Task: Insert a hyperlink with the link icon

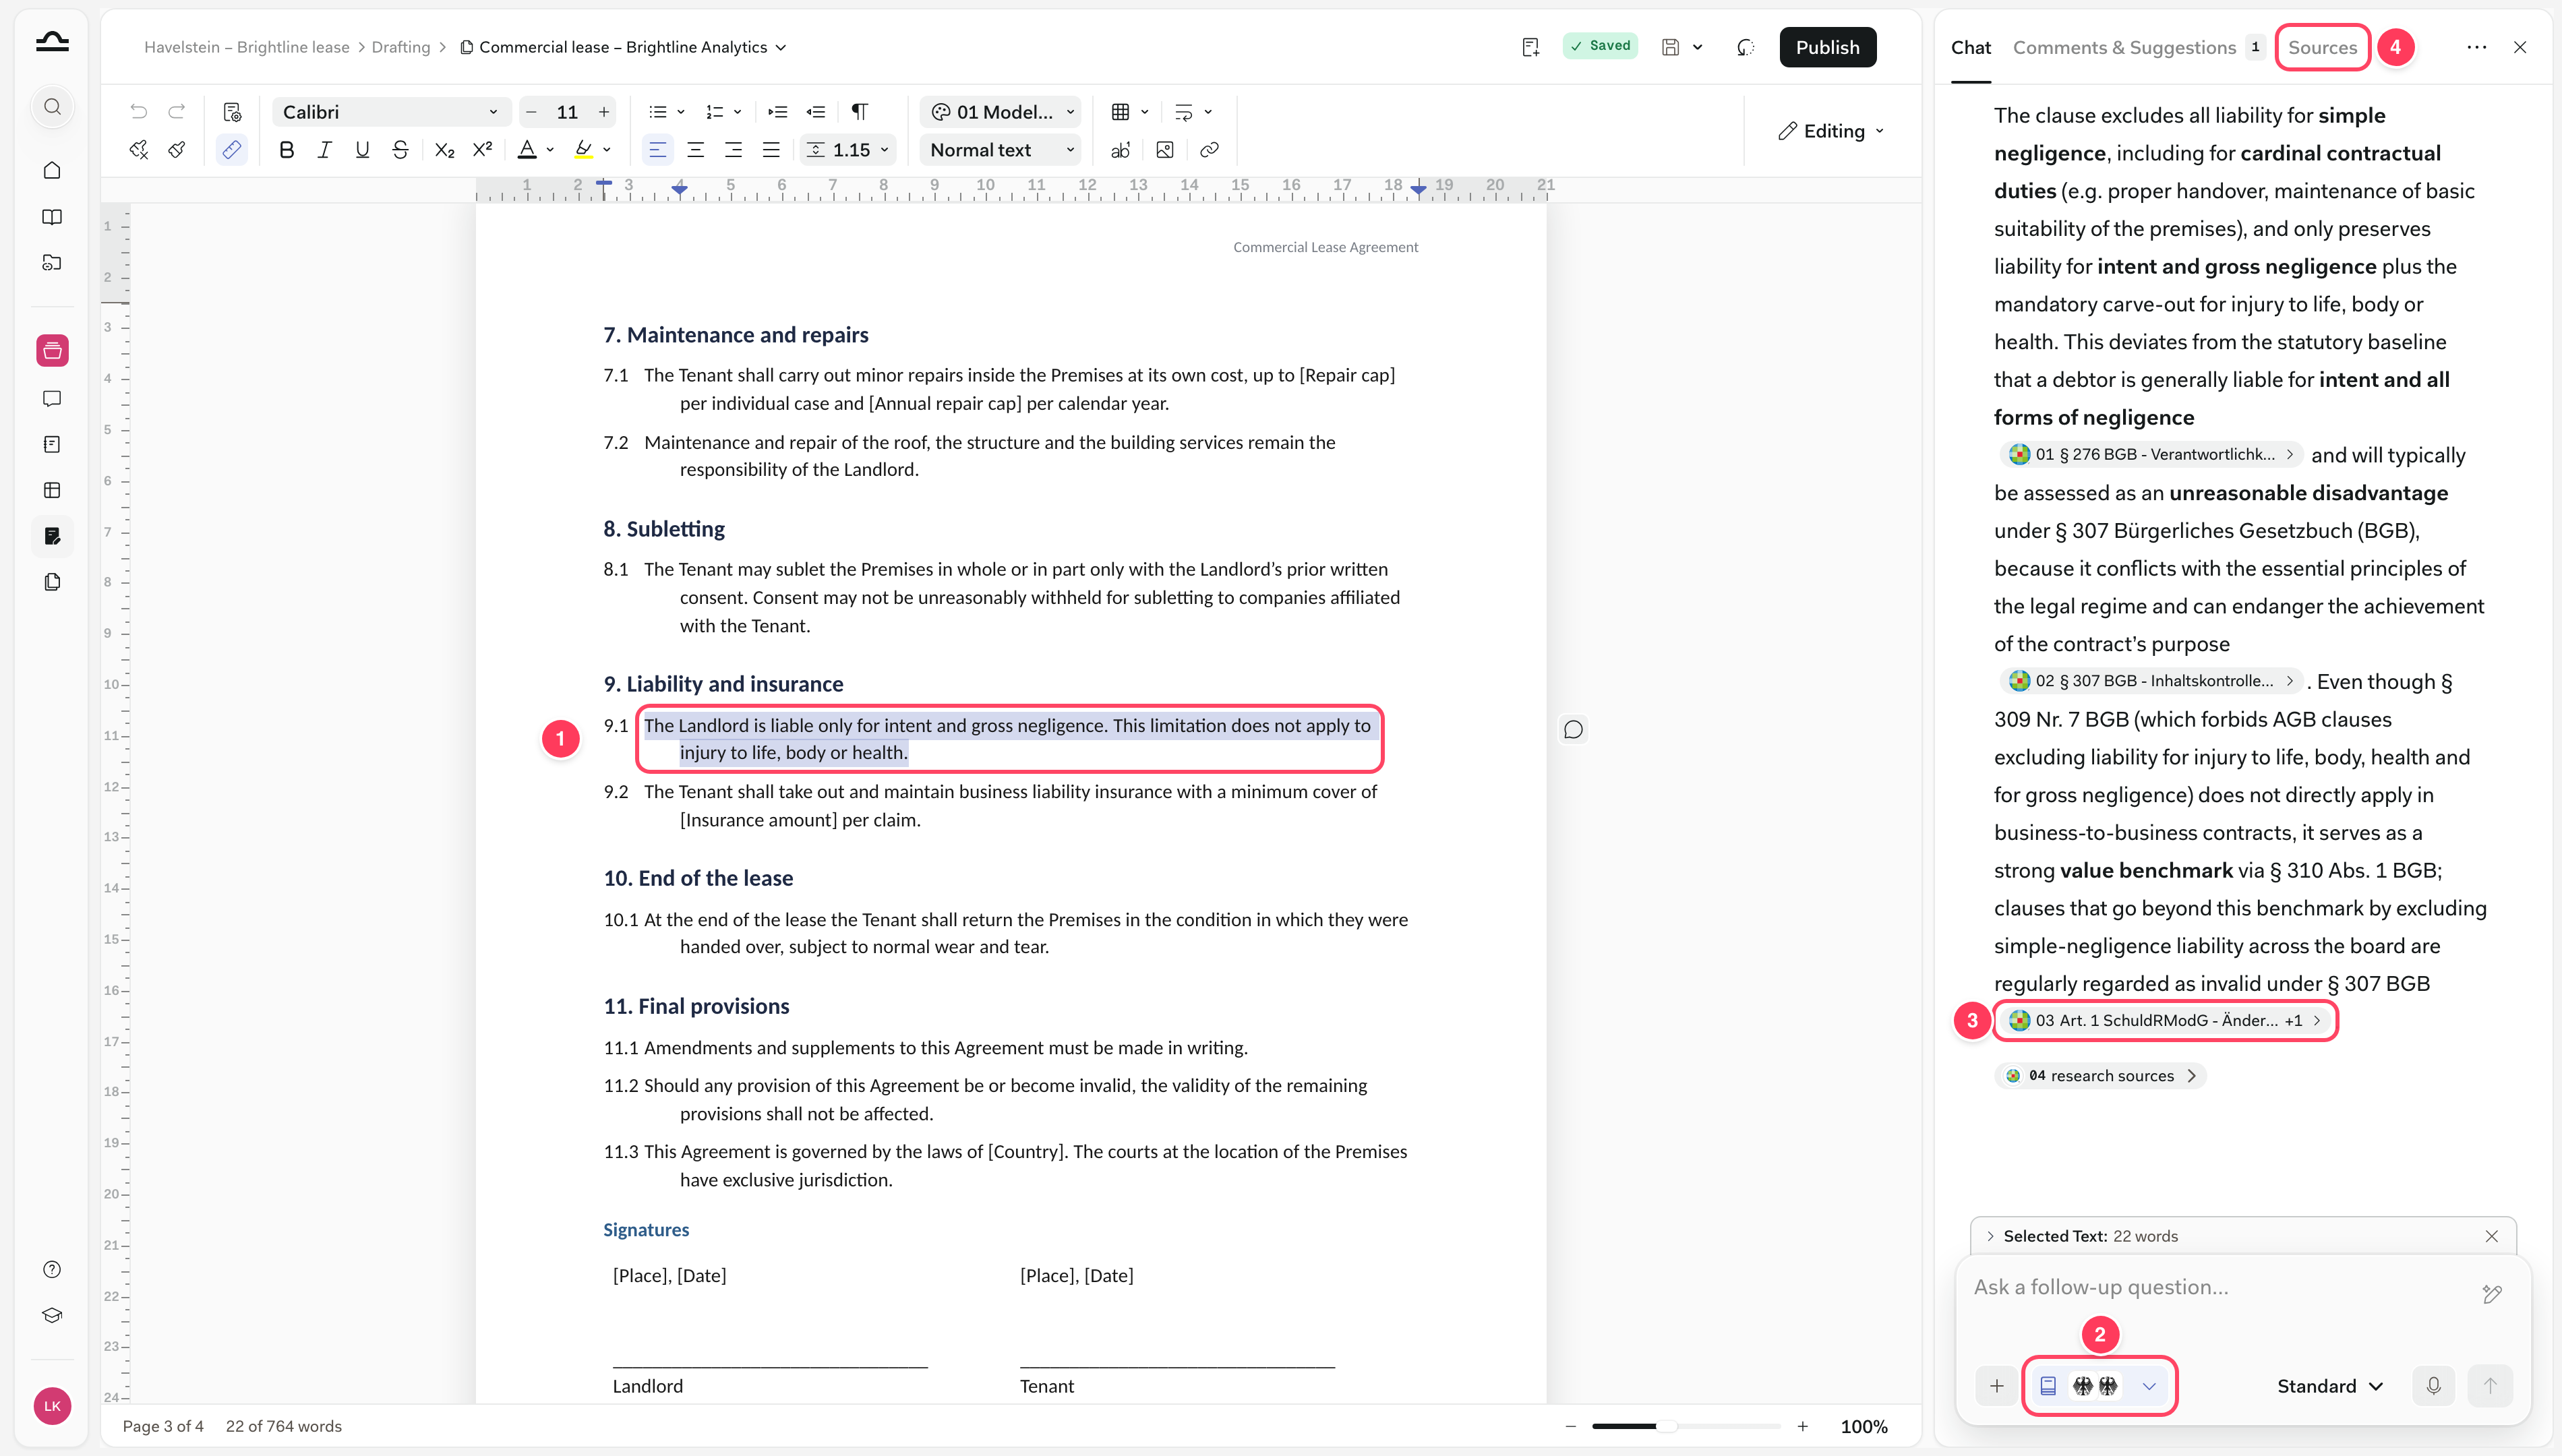Action: [x=1209, y=149]
